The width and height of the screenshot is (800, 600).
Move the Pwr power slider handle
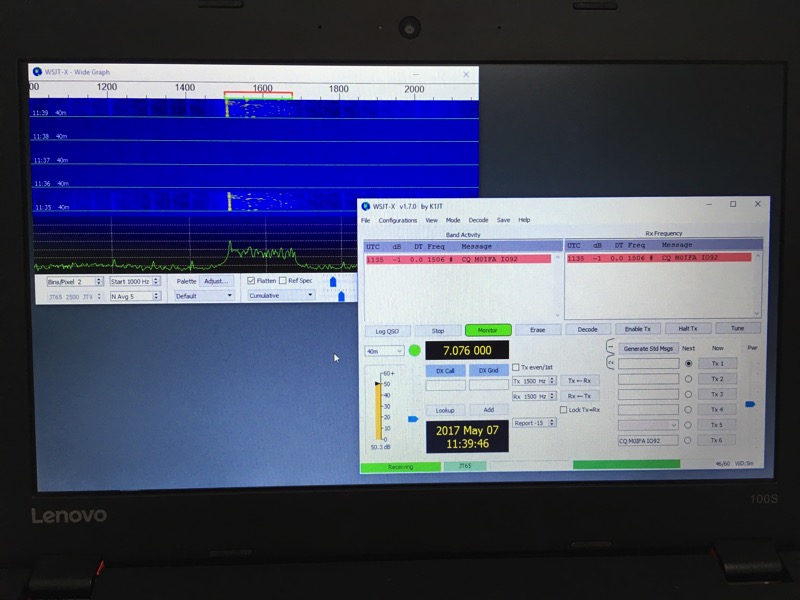[x=749, y=404]
